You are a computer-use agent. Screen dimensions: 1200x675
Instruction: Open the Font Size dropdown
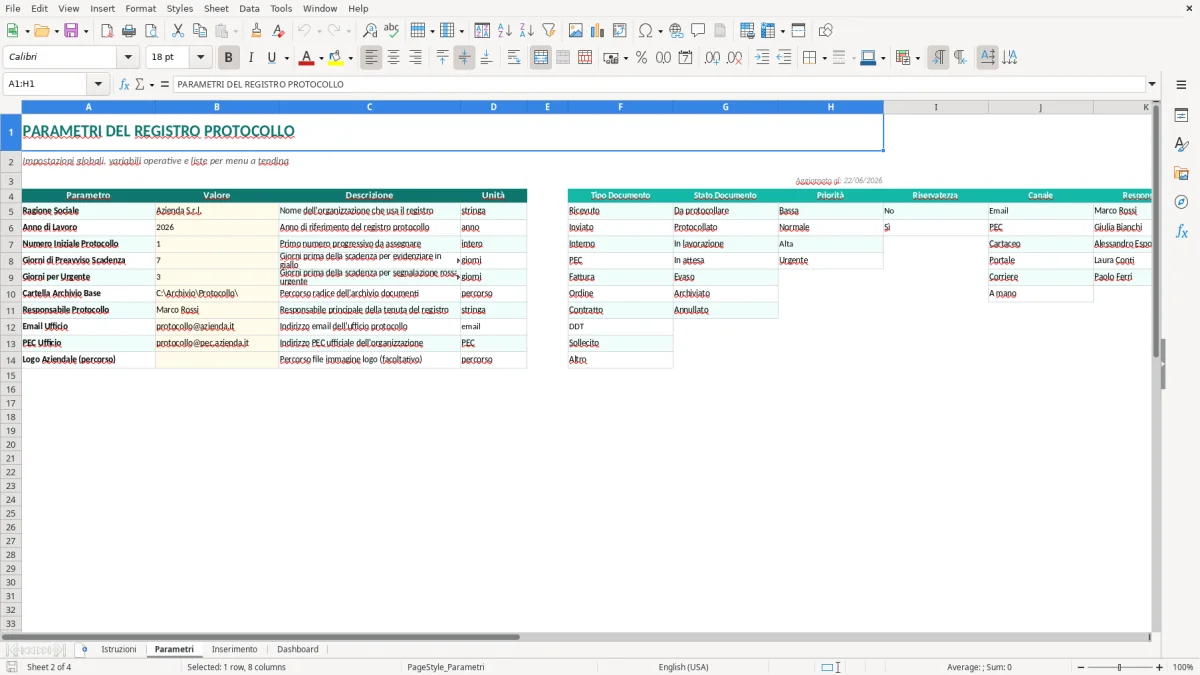[200, 58]
